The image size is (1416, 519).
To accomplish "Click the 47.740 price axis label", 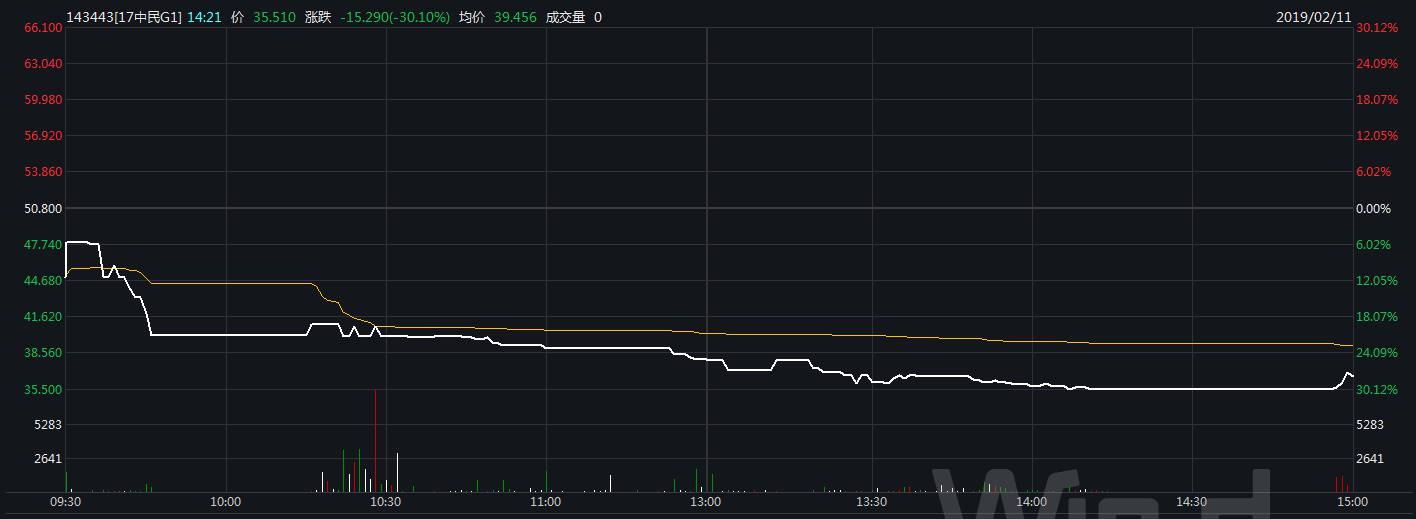I will [43, 245].
